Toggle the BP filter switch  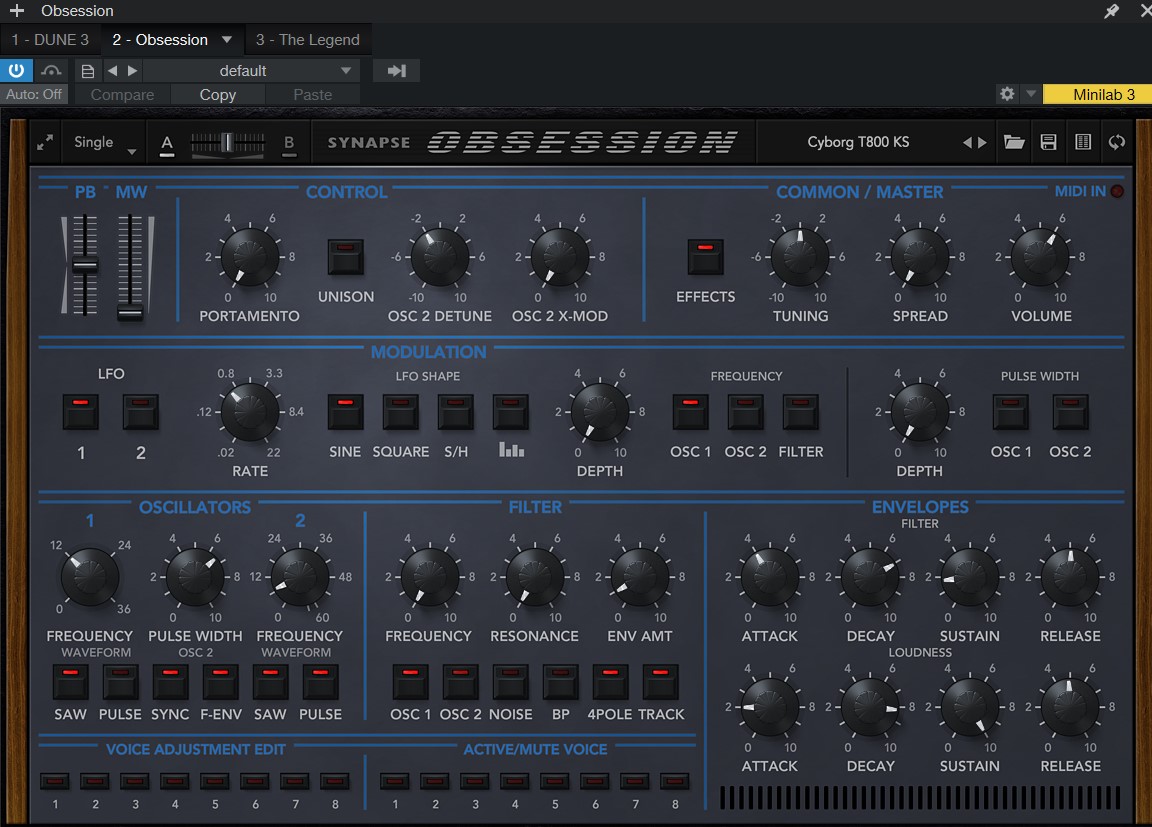561,682
